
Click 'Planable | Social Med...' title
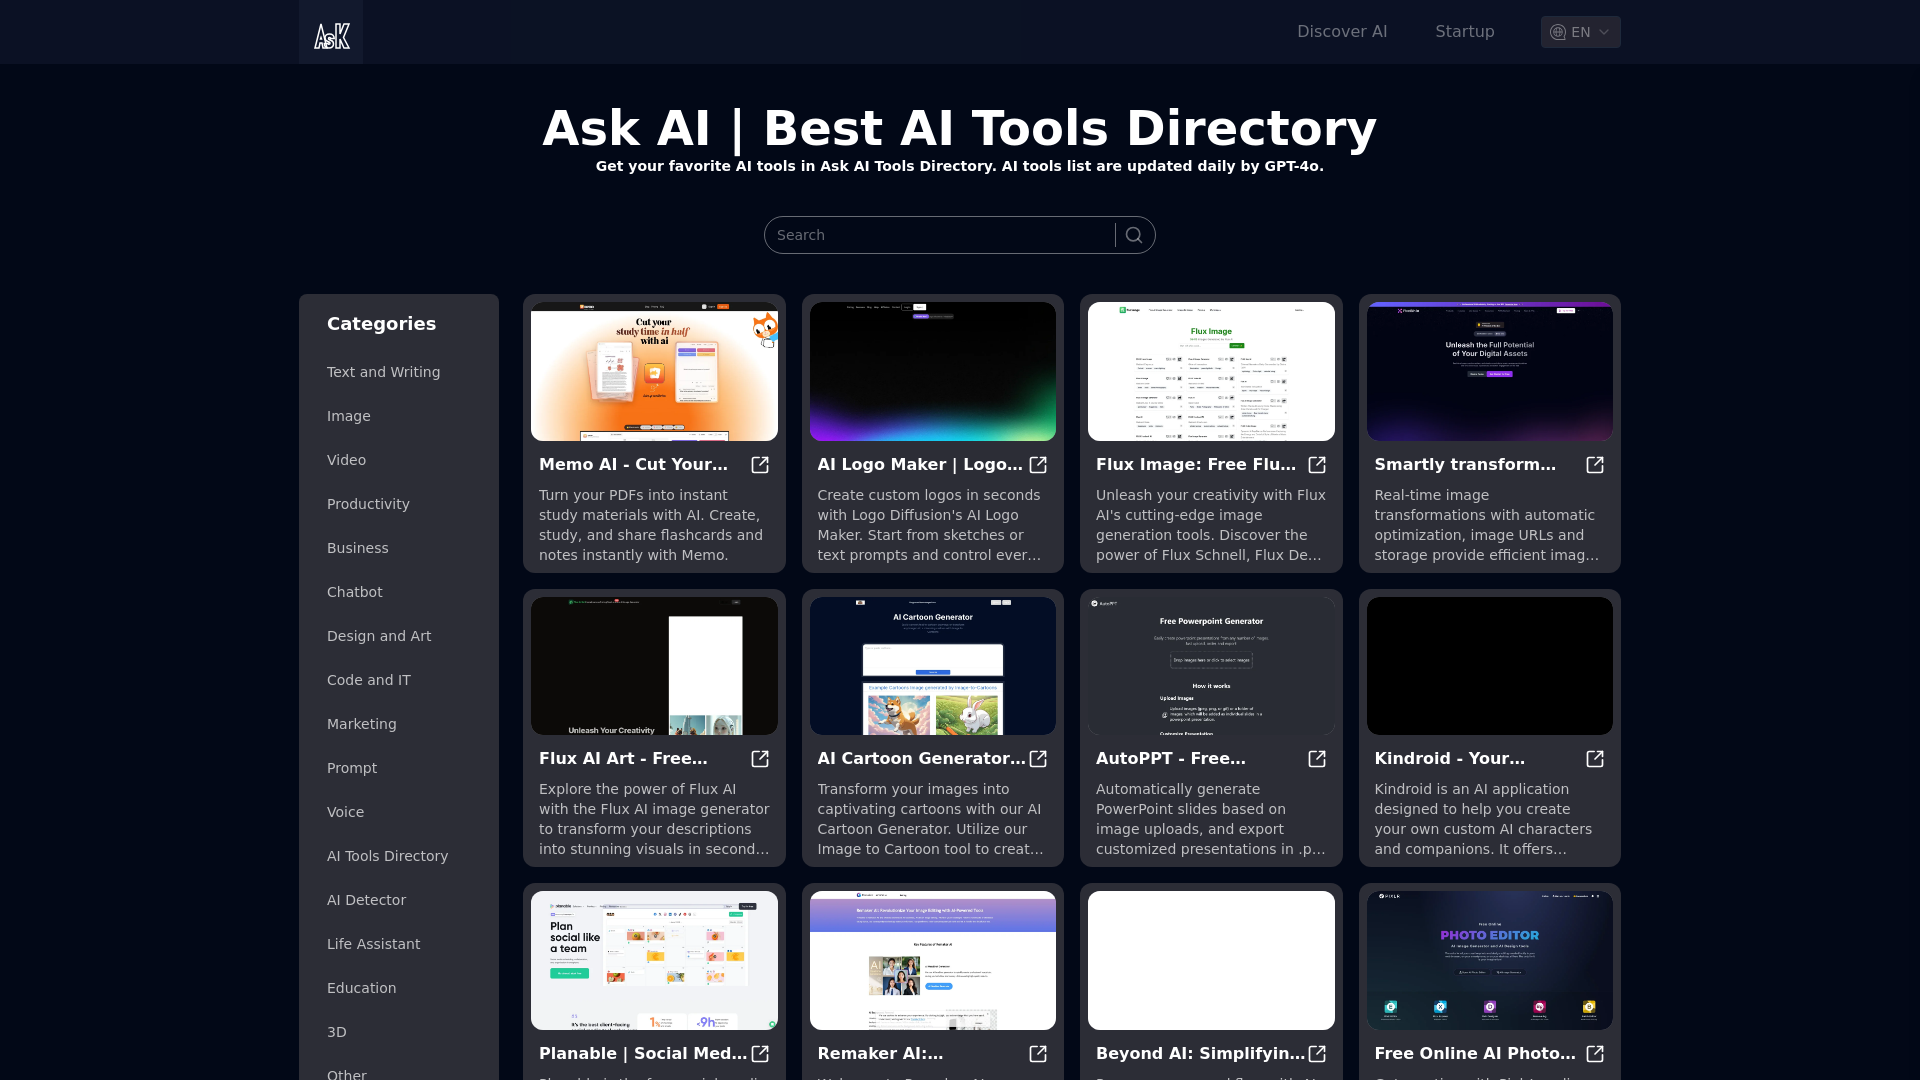[x=643, y=1054]
